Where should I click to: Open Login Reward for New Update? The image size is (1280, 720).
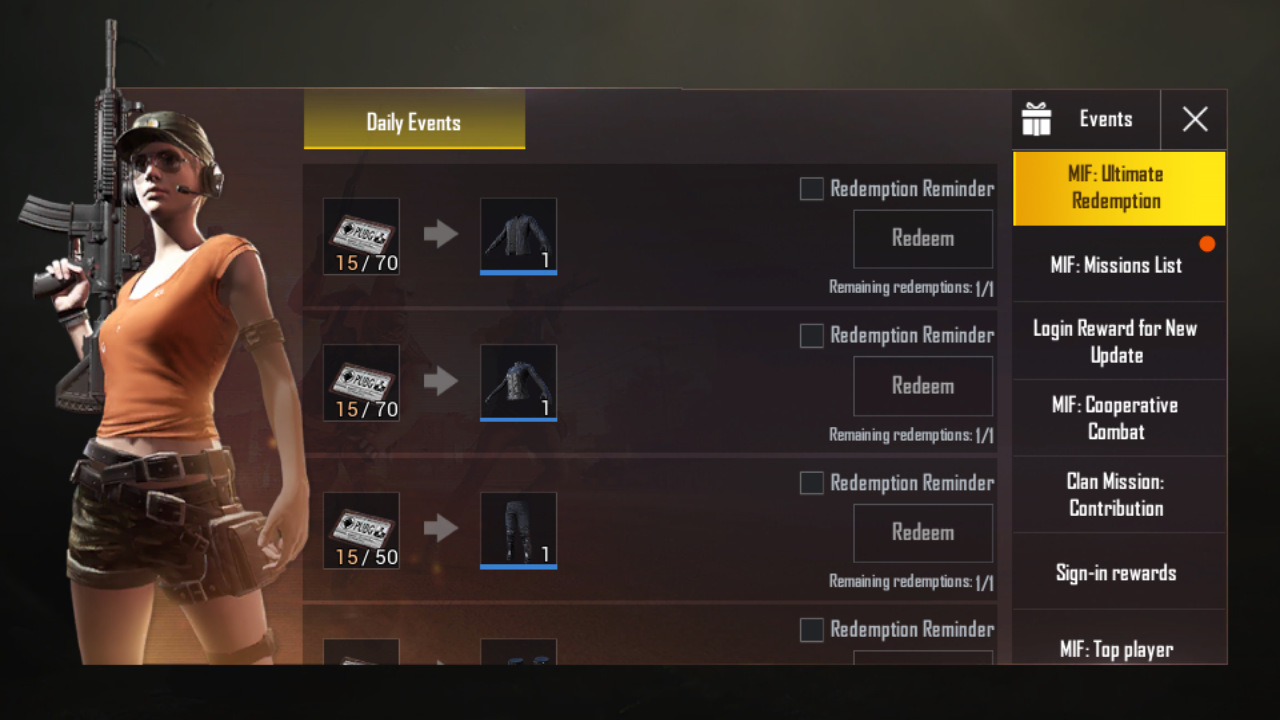[x=1119, y=342]
